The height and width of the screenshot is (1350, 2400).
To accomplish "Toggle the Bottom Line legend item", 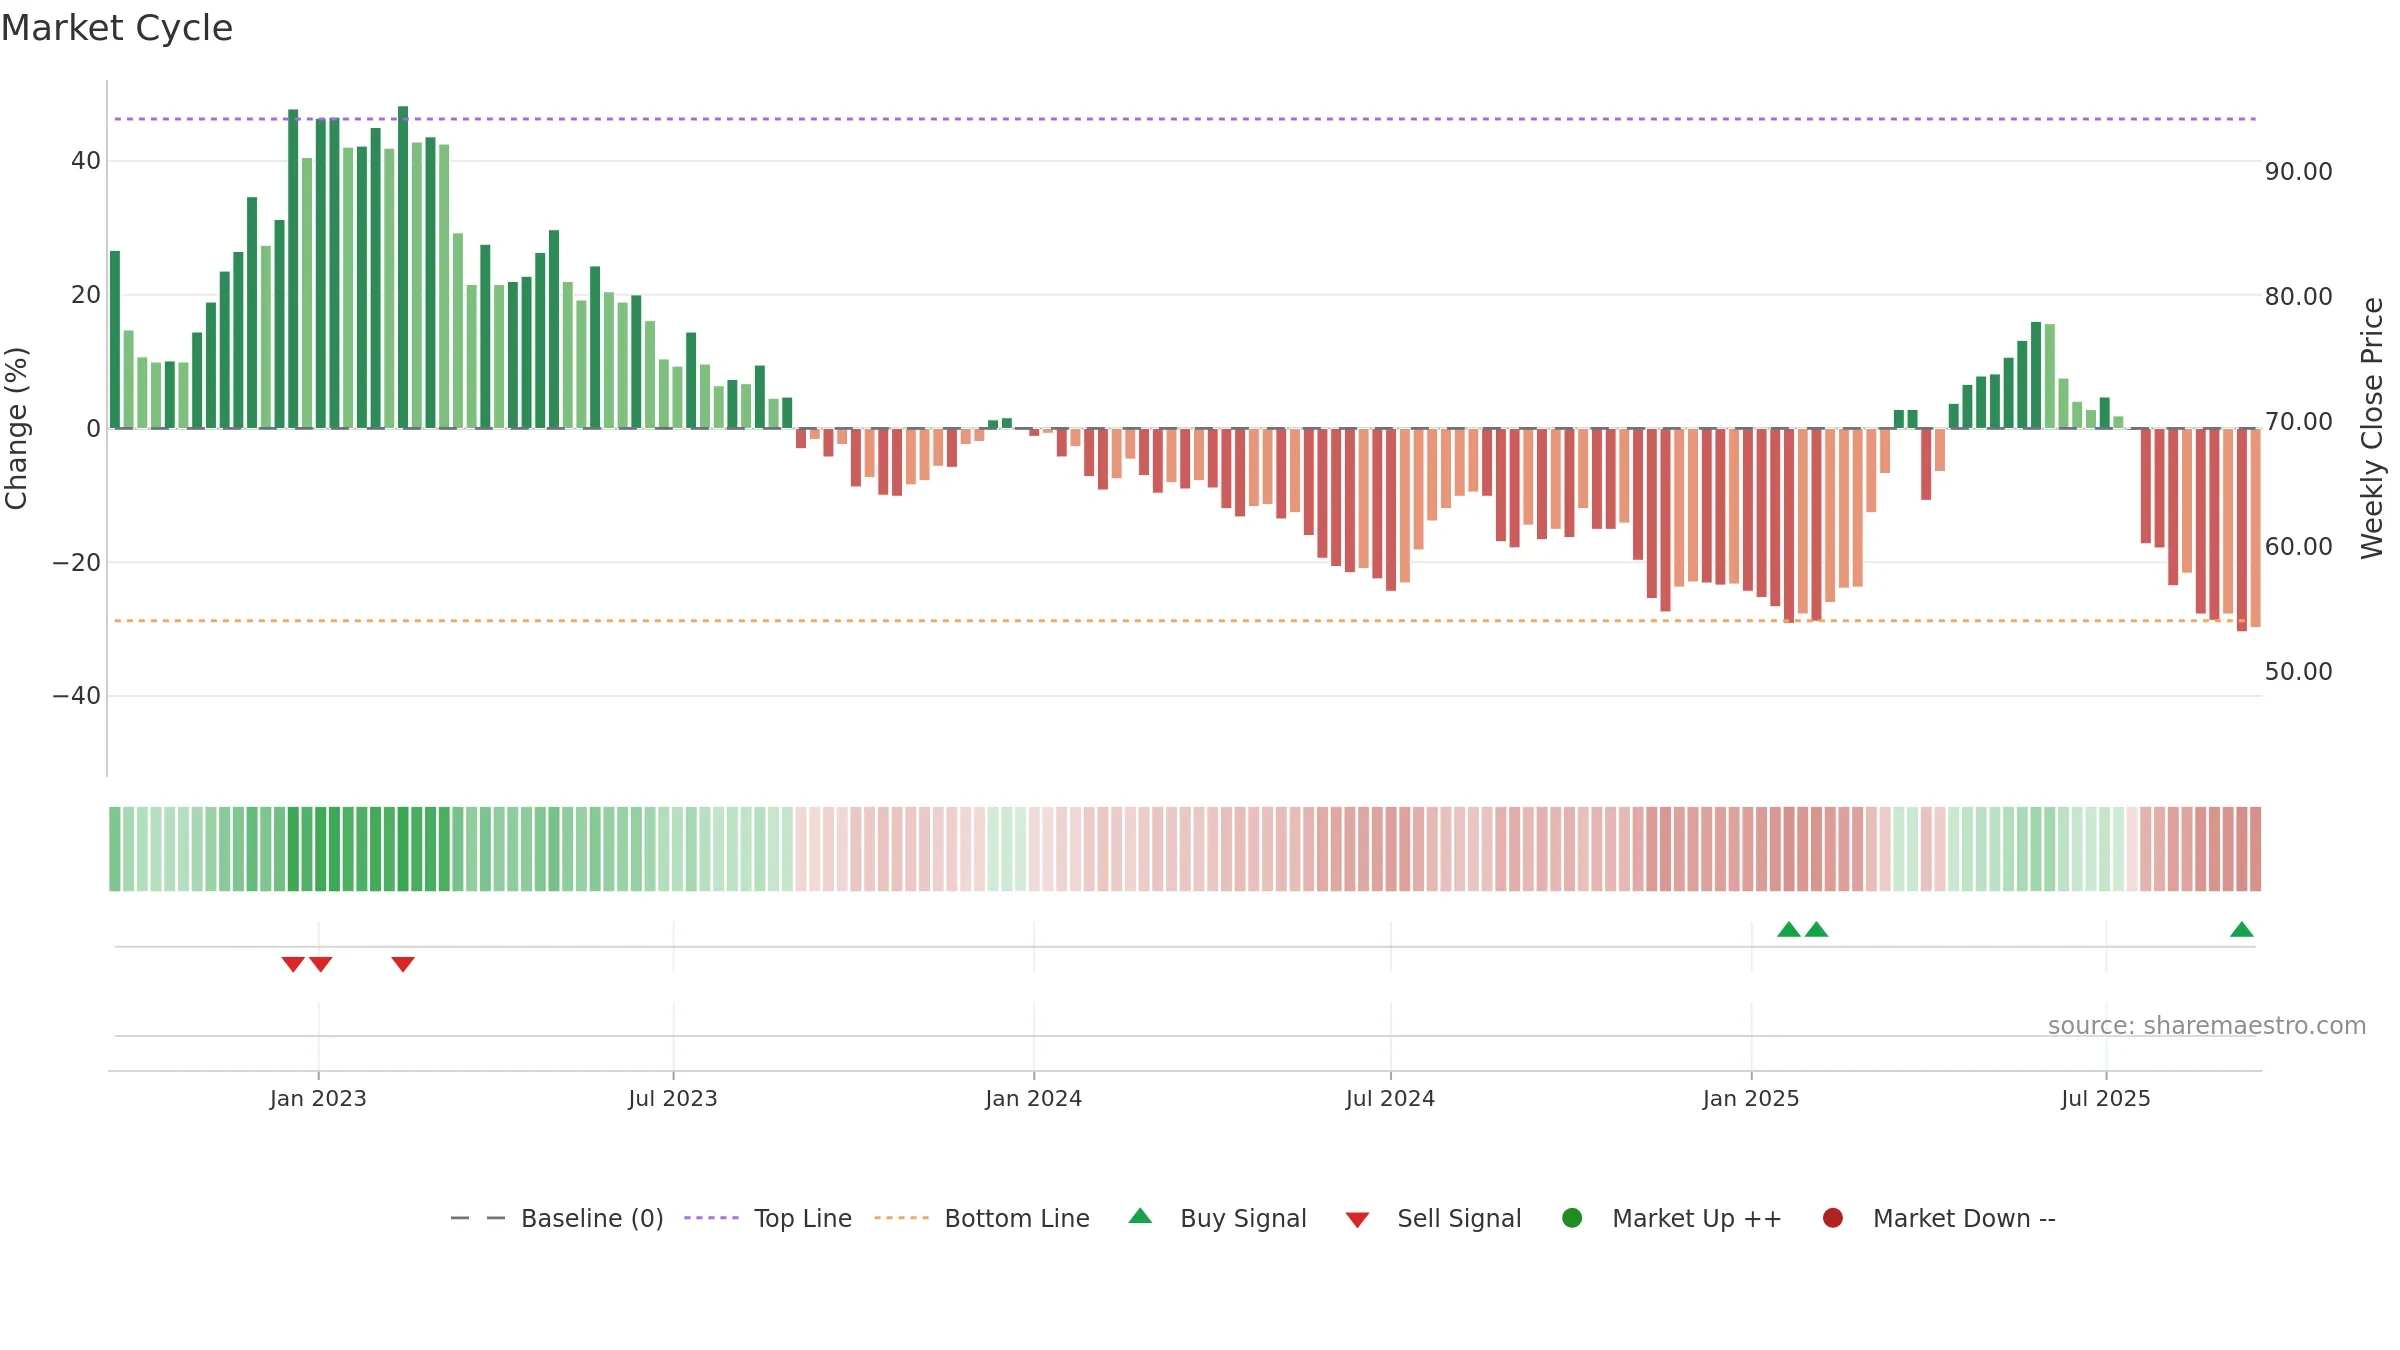I will tap(981, 1218).
